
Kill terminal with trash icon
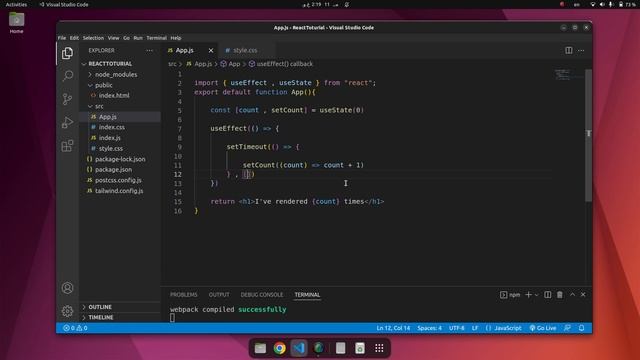pyautogui.click(x=560, y=295)
